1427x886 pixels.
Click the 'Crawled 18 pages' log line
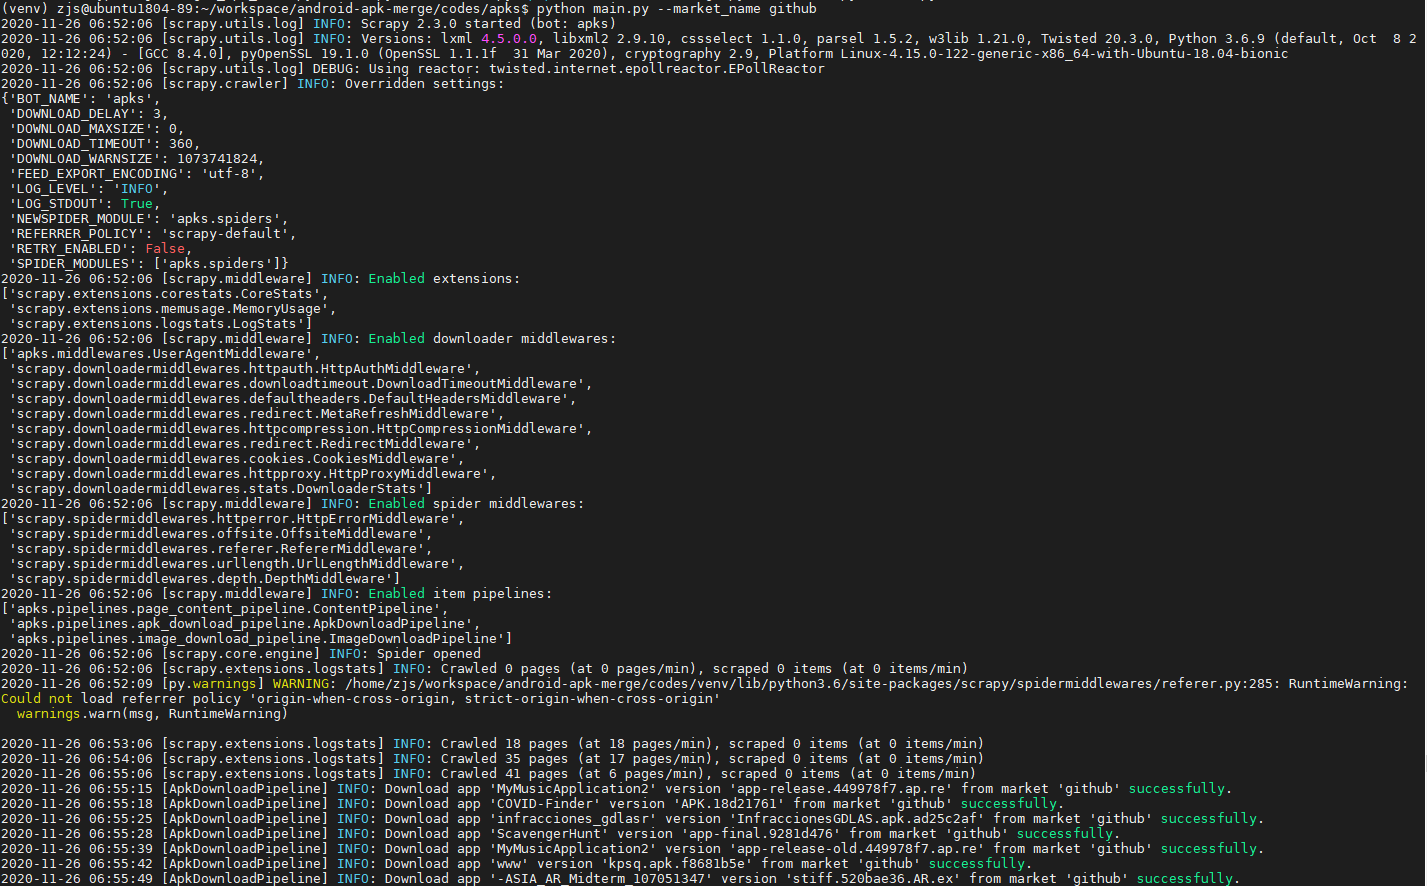pyautogui.click(x=493, y=744)
